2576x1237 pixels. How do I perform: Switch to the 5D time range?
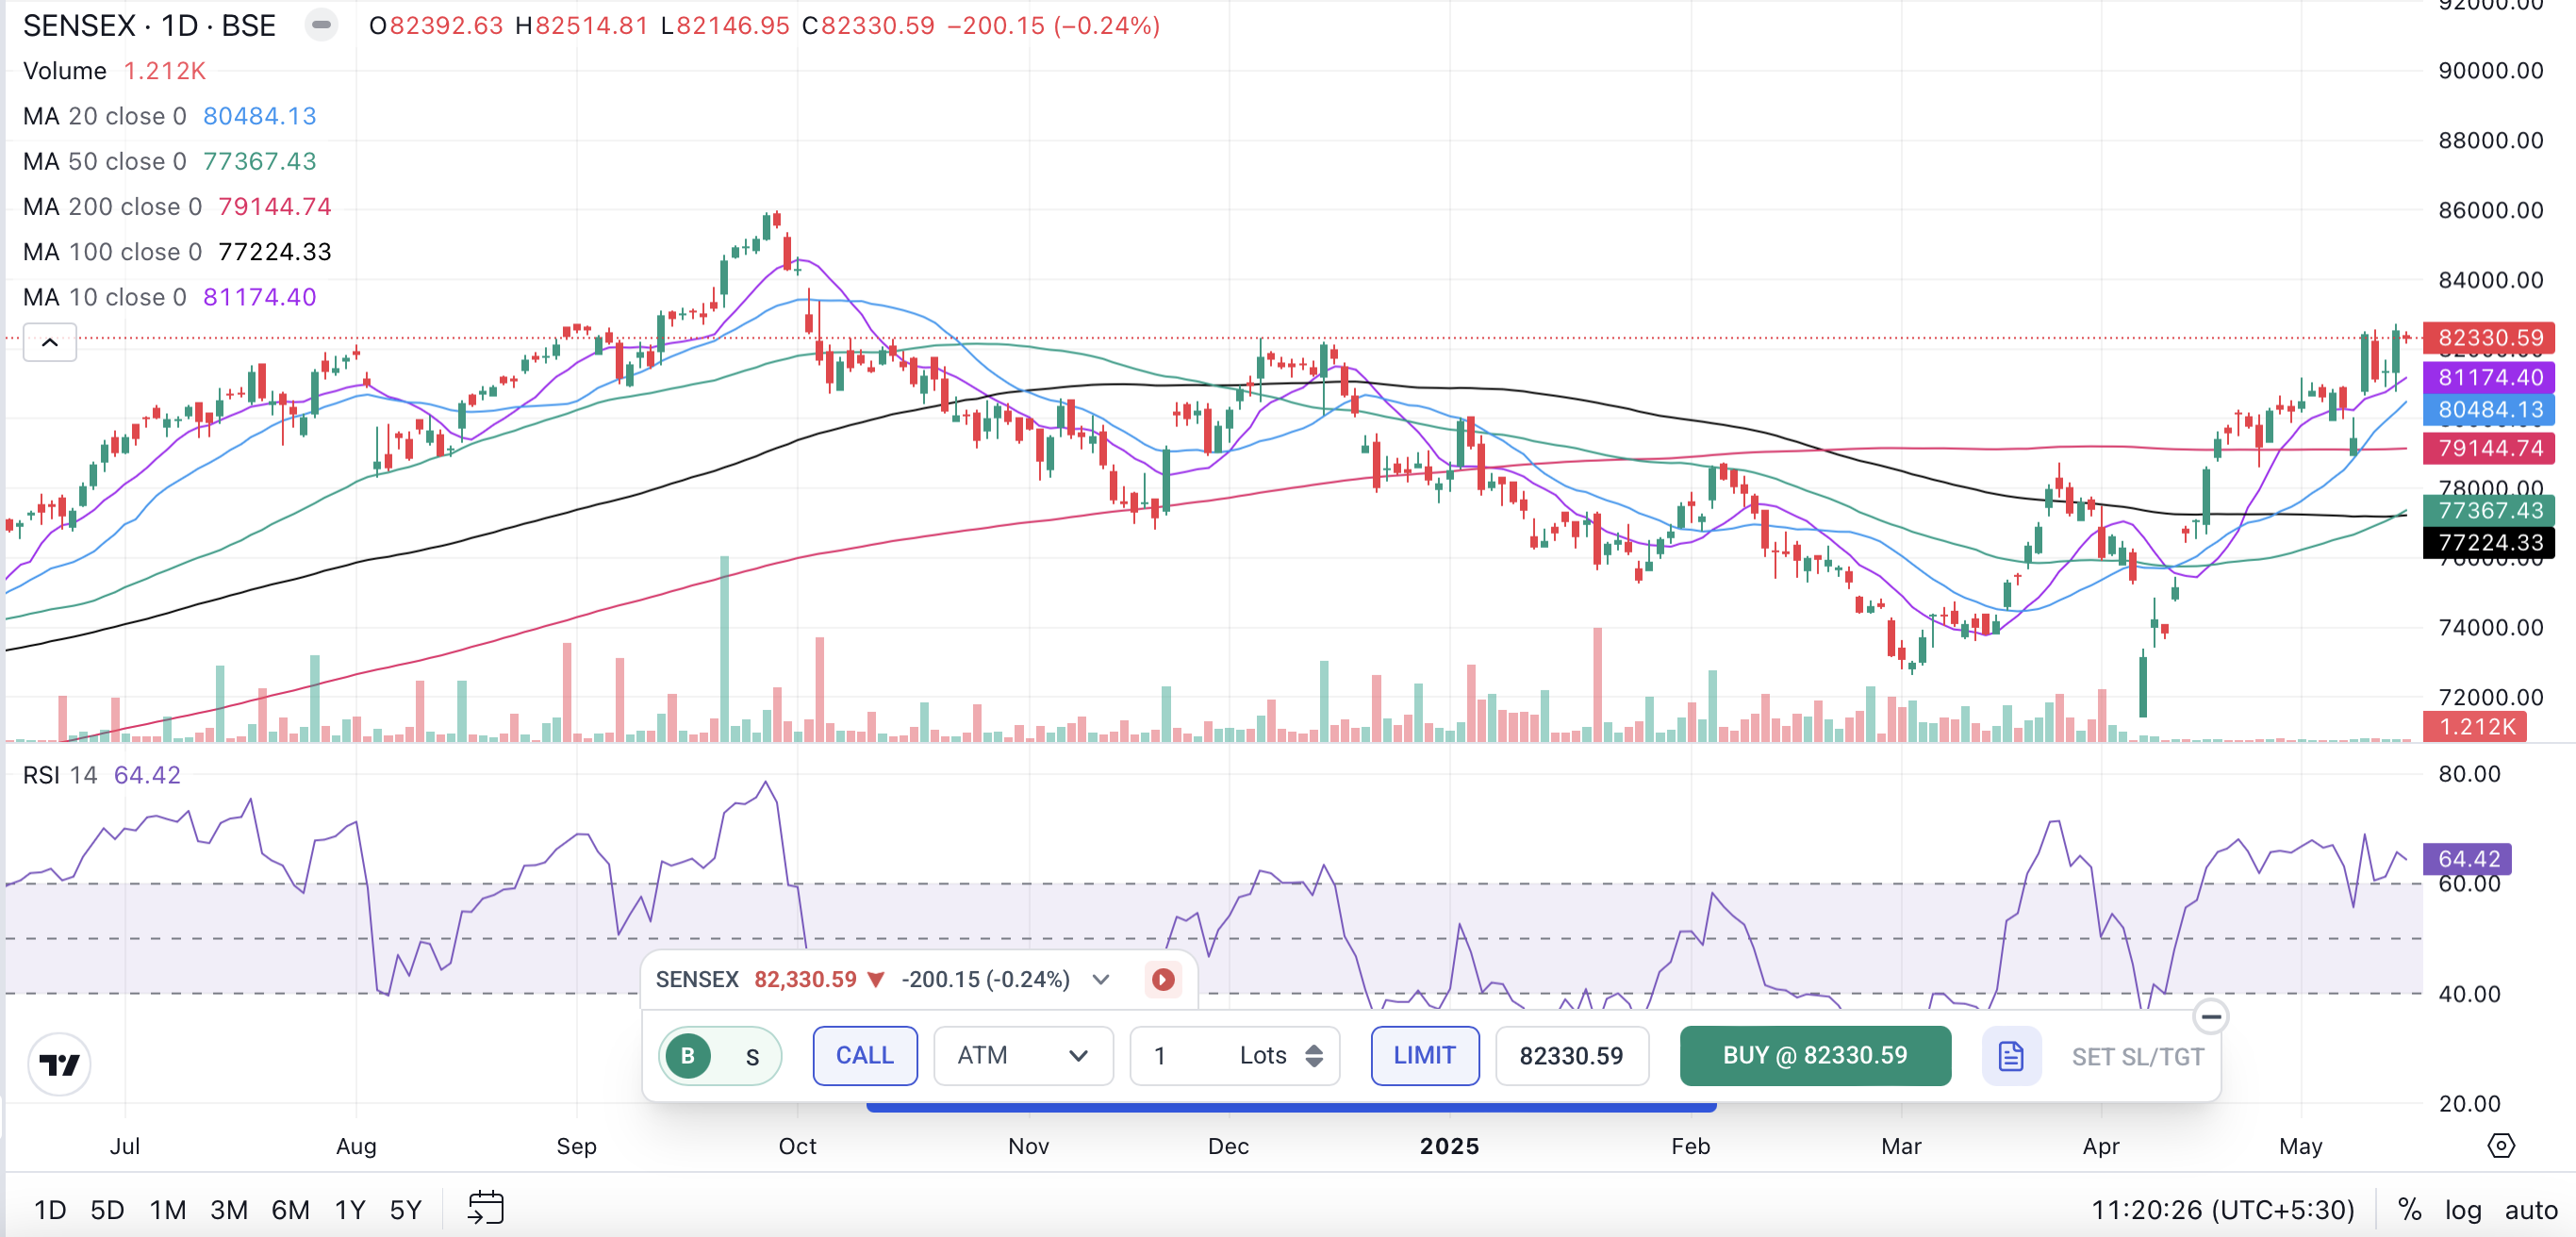click(107, 1210)
